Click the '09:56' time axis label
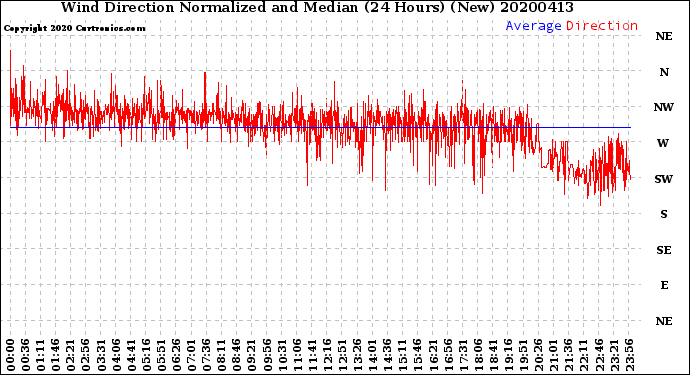Screen dimensions: 690x375 point(268,356)
